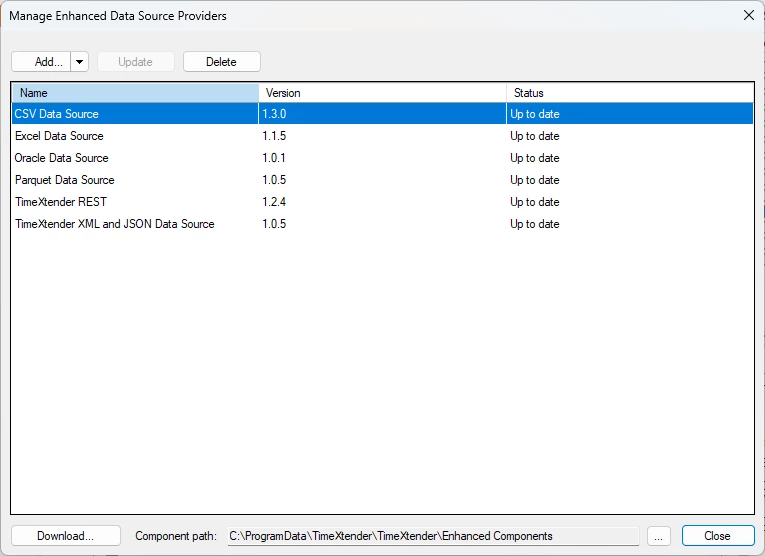Click the Add... button
Image resolution: width=765 pixels, height=556 pixels.
(x=41, y=62)
